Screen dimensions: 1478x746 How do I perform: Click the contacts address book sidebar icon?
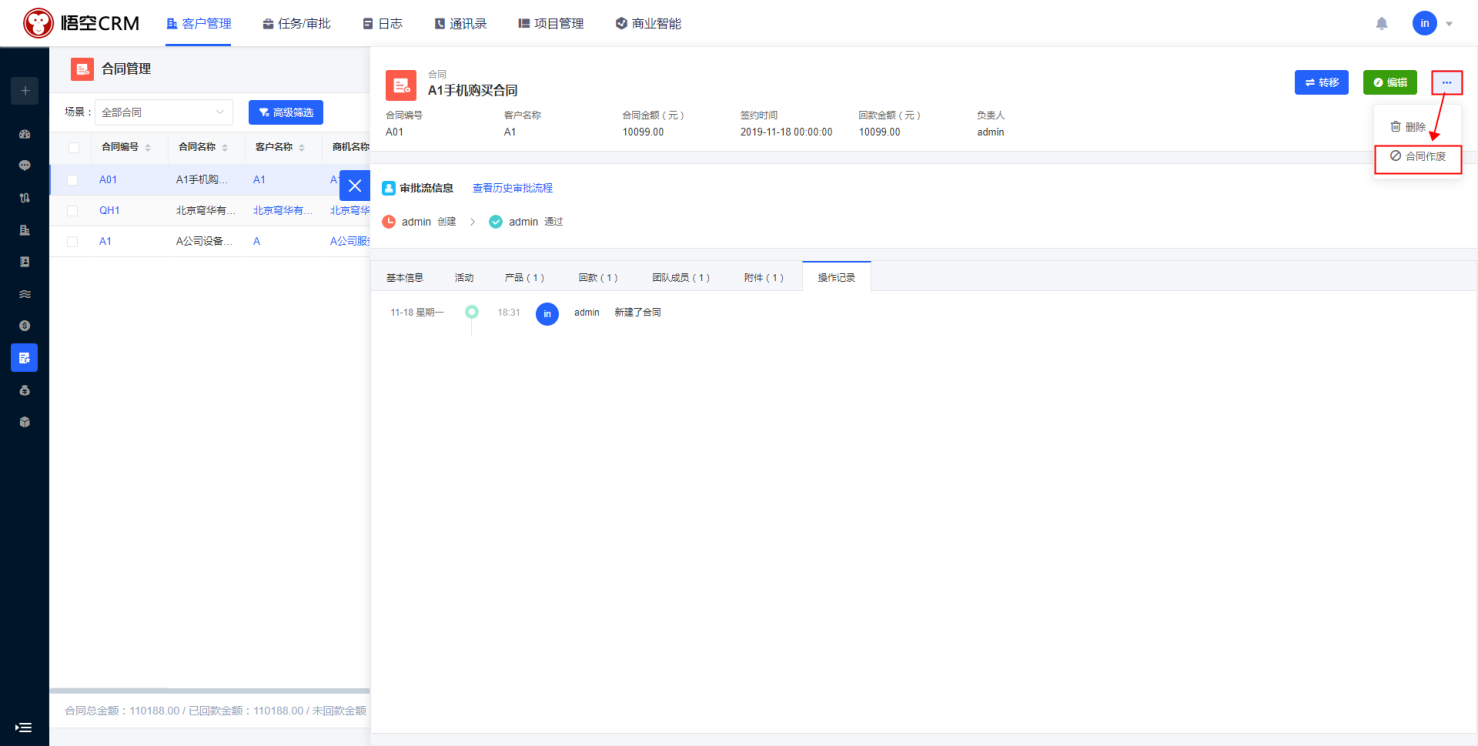[x=24, y=261]
